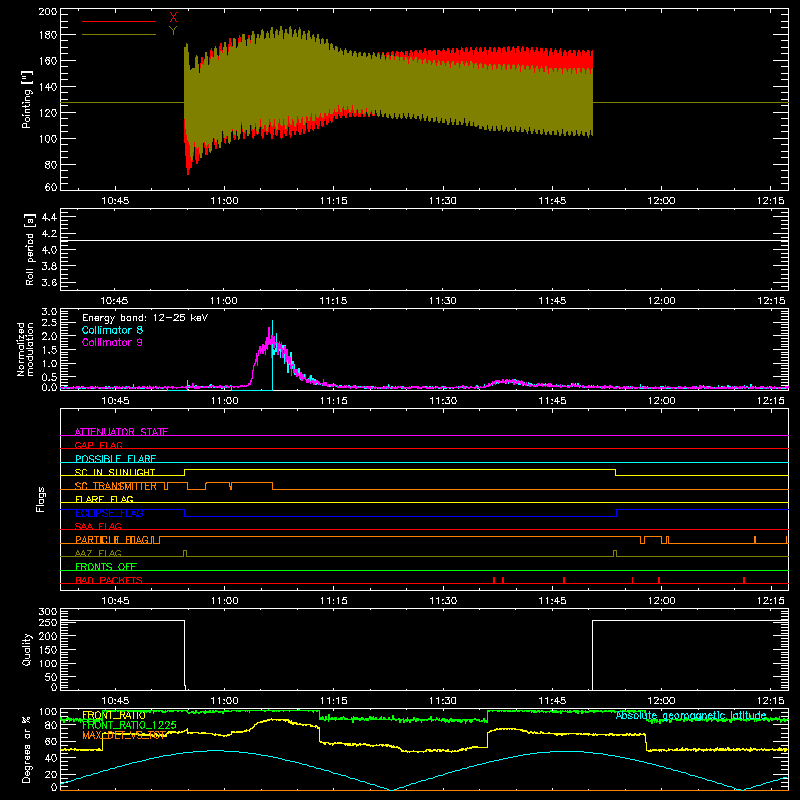The height and width of the screenshot is (800, 800).
Task: Select the green FRONT_RATIO_1225 legend label
Action: coord(129,725)
